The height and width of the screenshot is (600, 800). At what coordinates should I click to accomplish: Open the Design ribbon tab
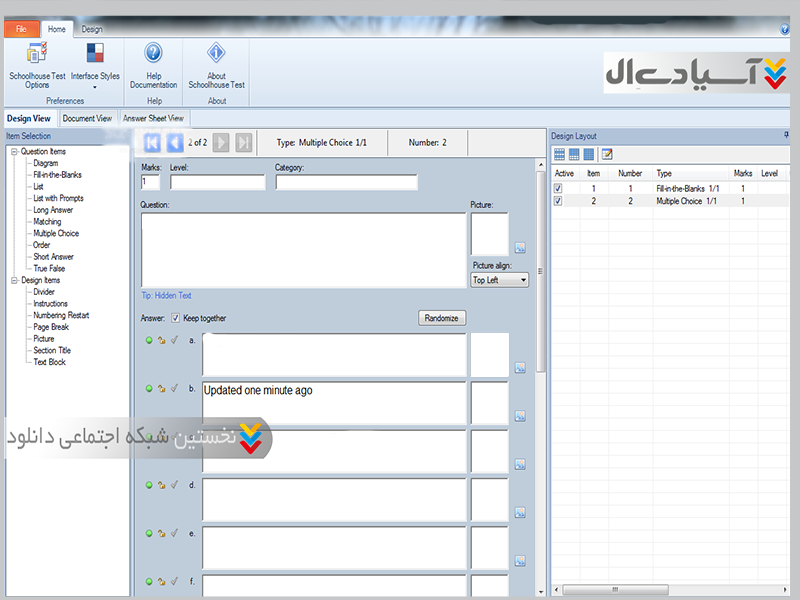pyautogui.click(x=92, y=30)
